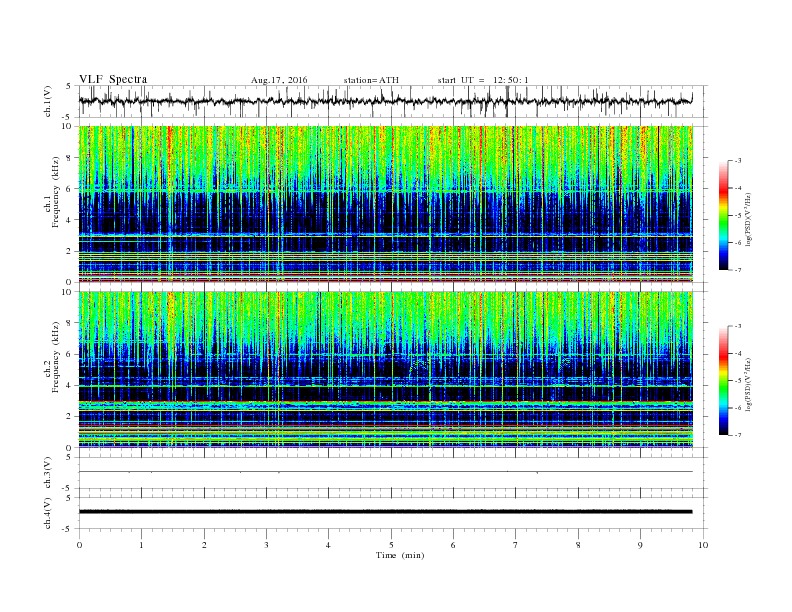Click the ch.2 spectrogram plot

385,369
